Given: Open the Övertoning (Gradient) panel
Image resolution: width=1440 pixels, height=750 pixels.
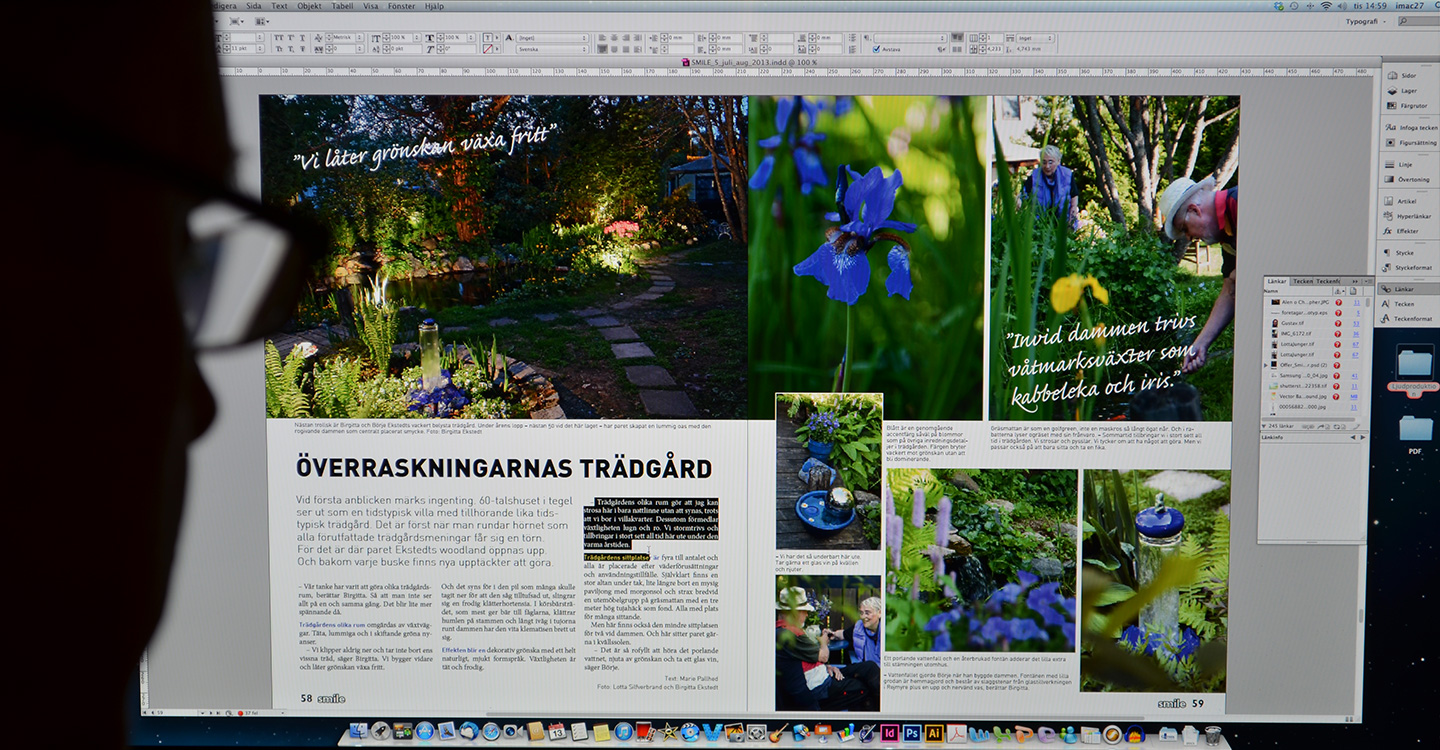Looking at the screenshot, I should point(1407,179).
